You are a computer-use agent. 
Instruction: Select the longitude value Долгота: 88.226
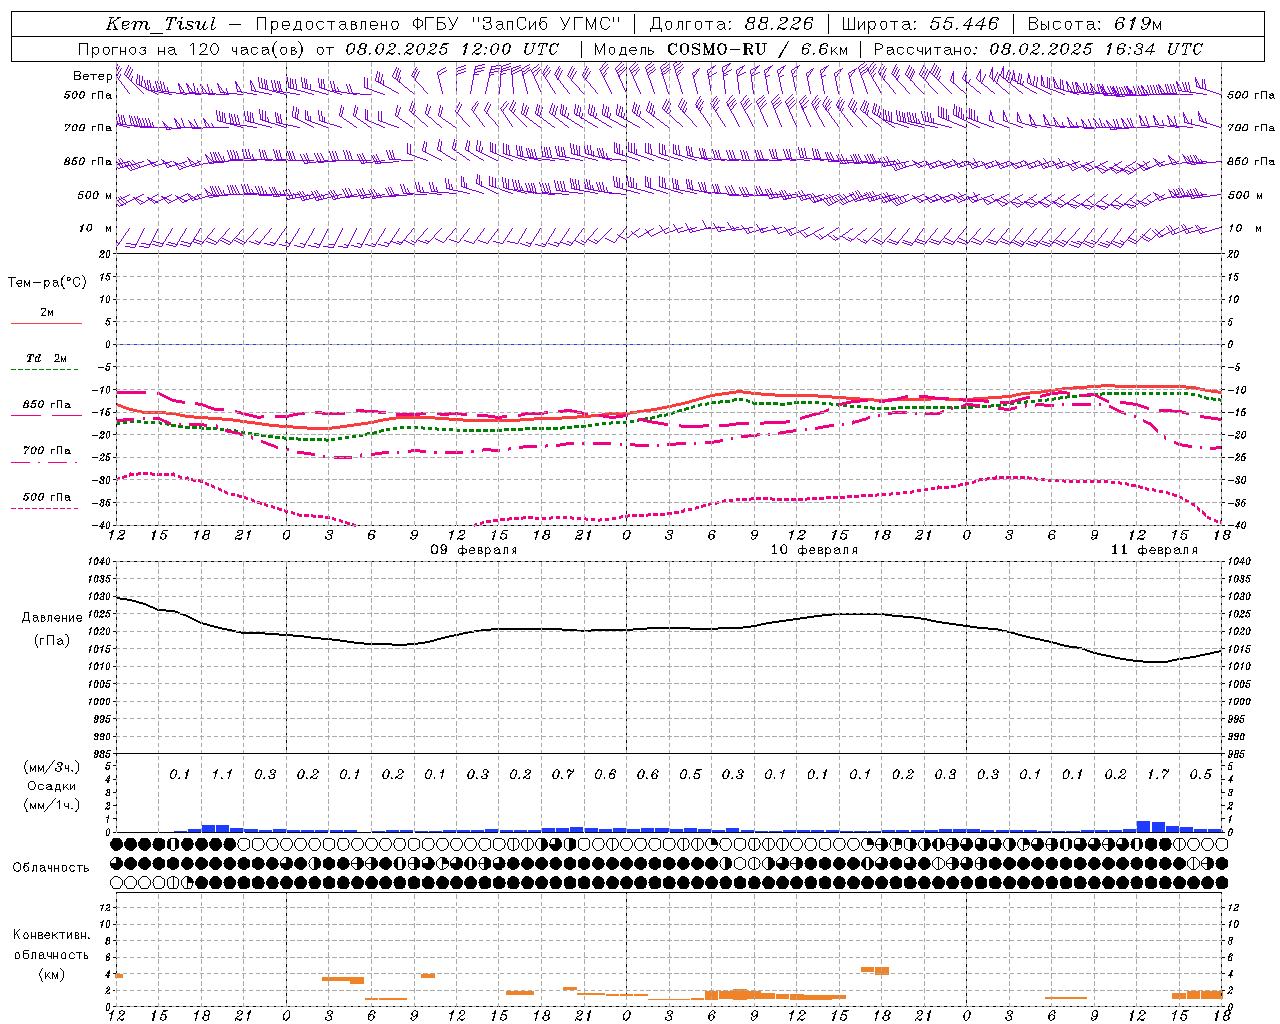point(732,24)
